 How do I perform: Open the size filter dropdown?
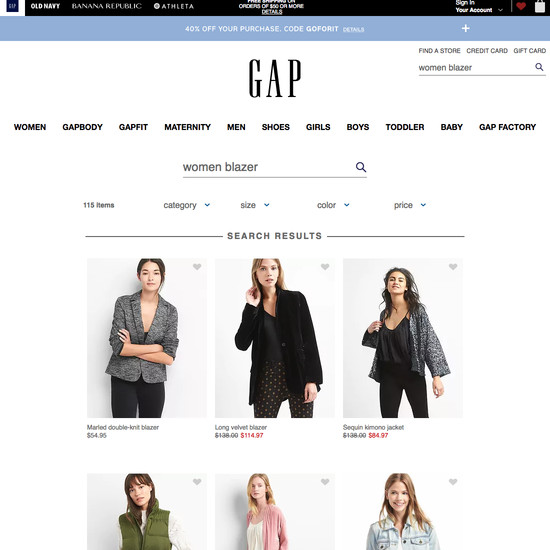(255, 205)
